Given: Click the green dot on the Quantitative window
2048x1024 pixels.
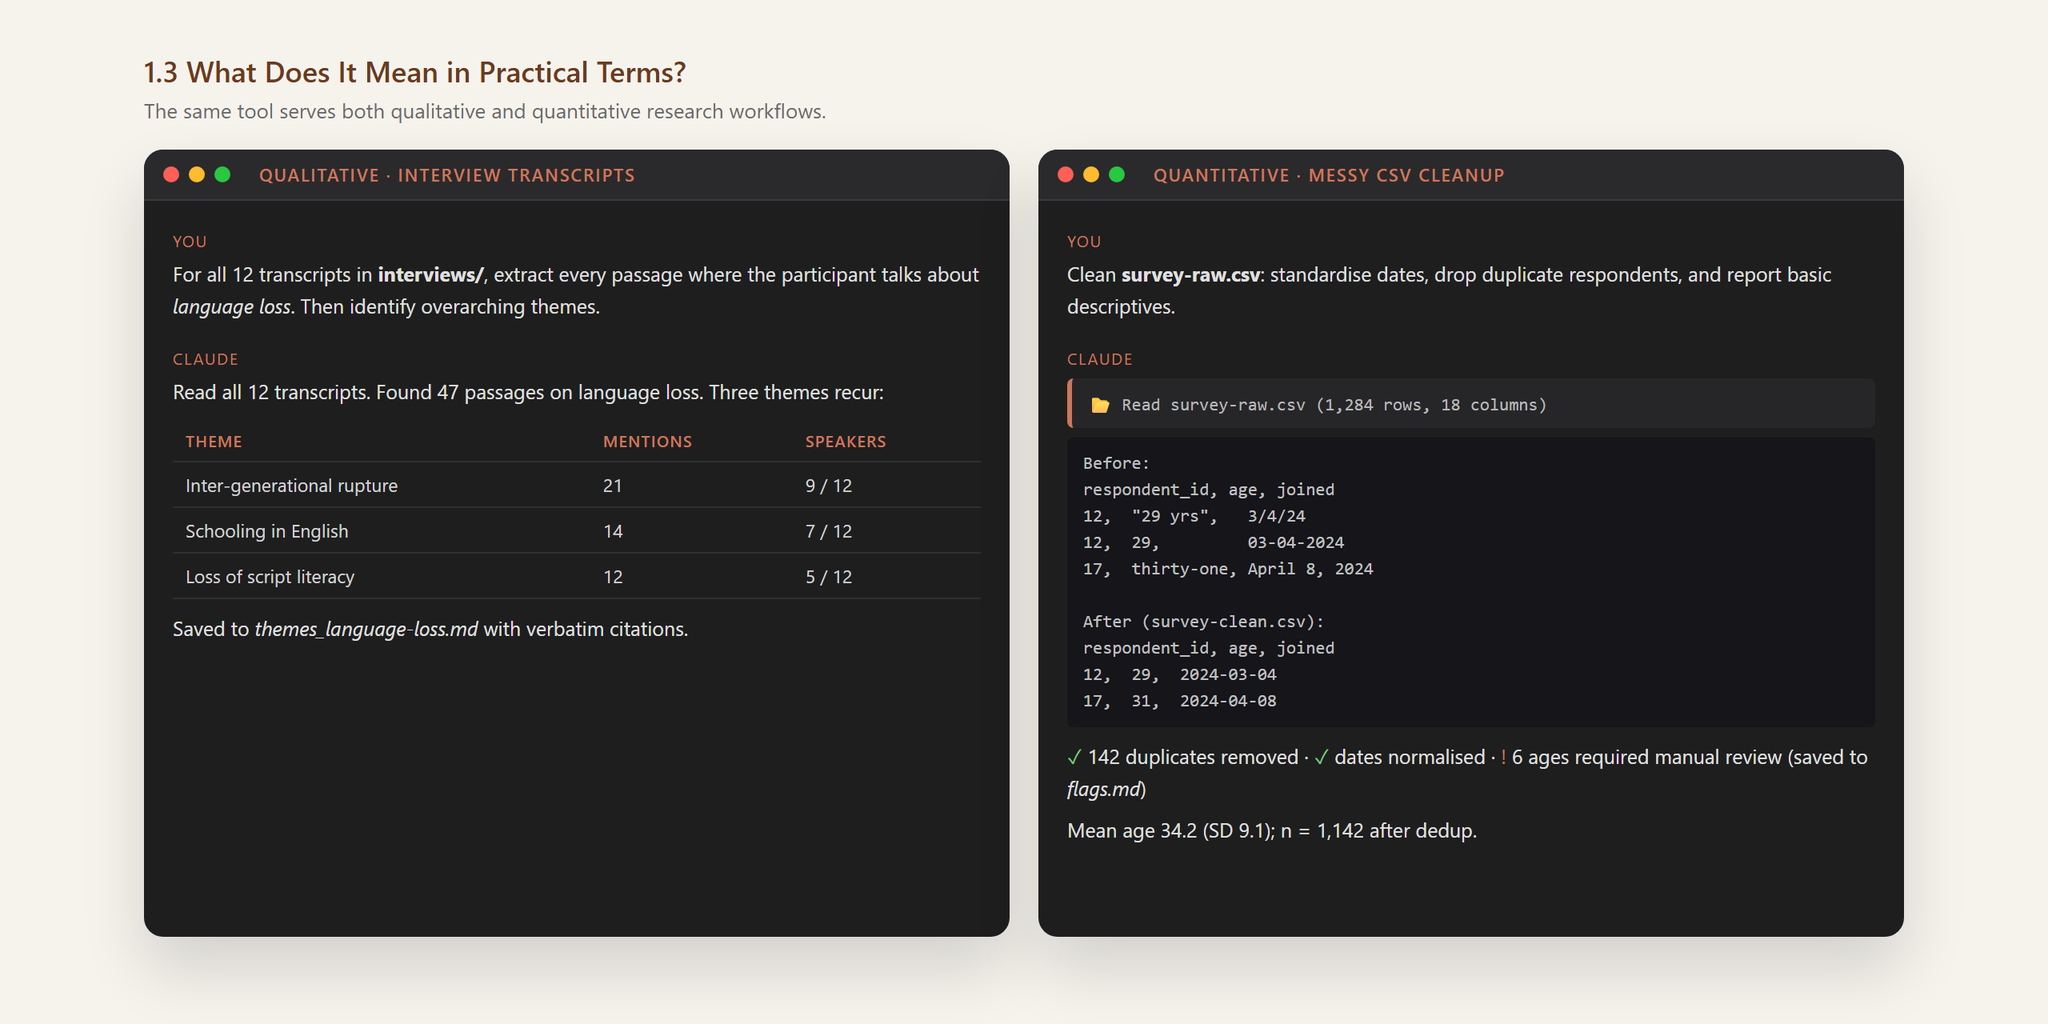Looking at the screenshot, I should click(x=1117, y=175).
